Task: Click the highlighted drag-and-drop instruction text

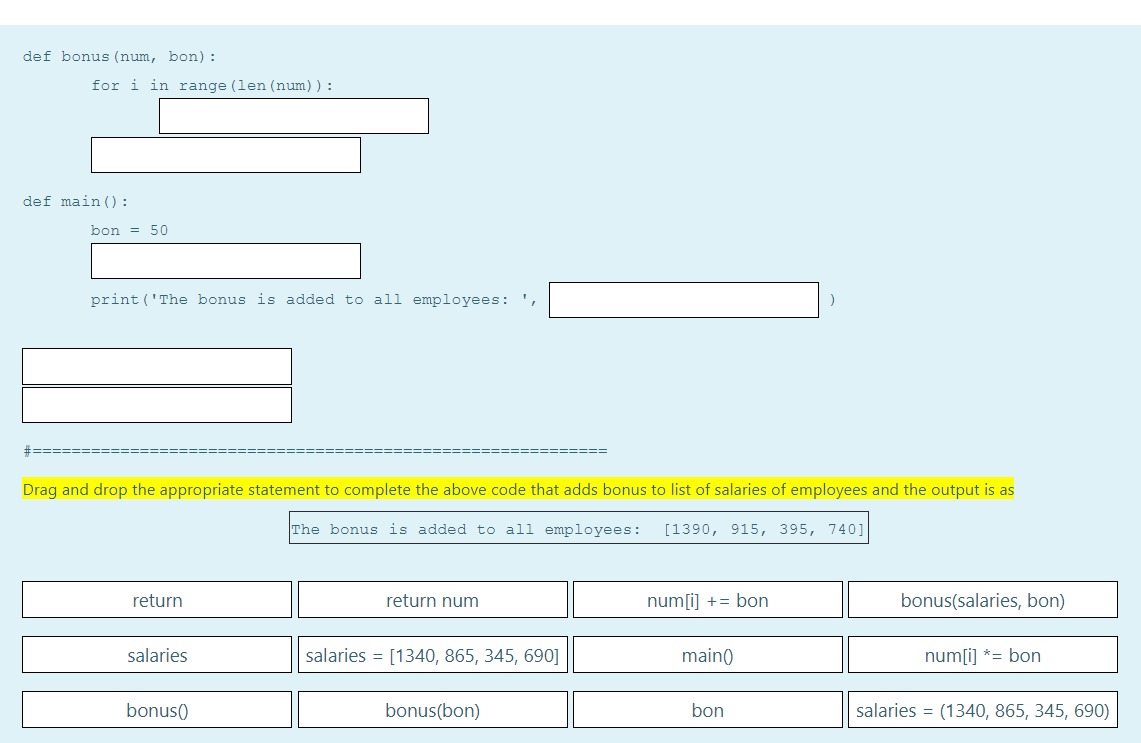Action: pyautogui.click(x=517, y=489)
